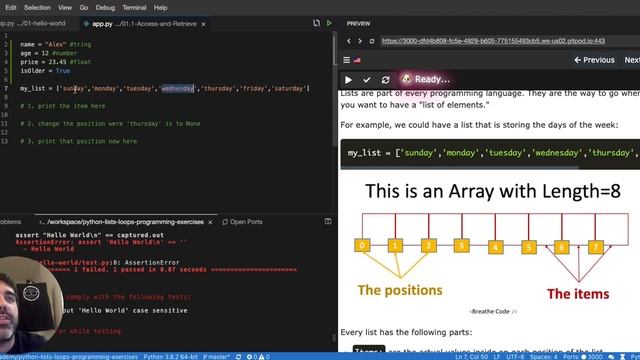Go to the Next exercise
The height and width of the screenshot is (360, 640).
click(632, 60)
